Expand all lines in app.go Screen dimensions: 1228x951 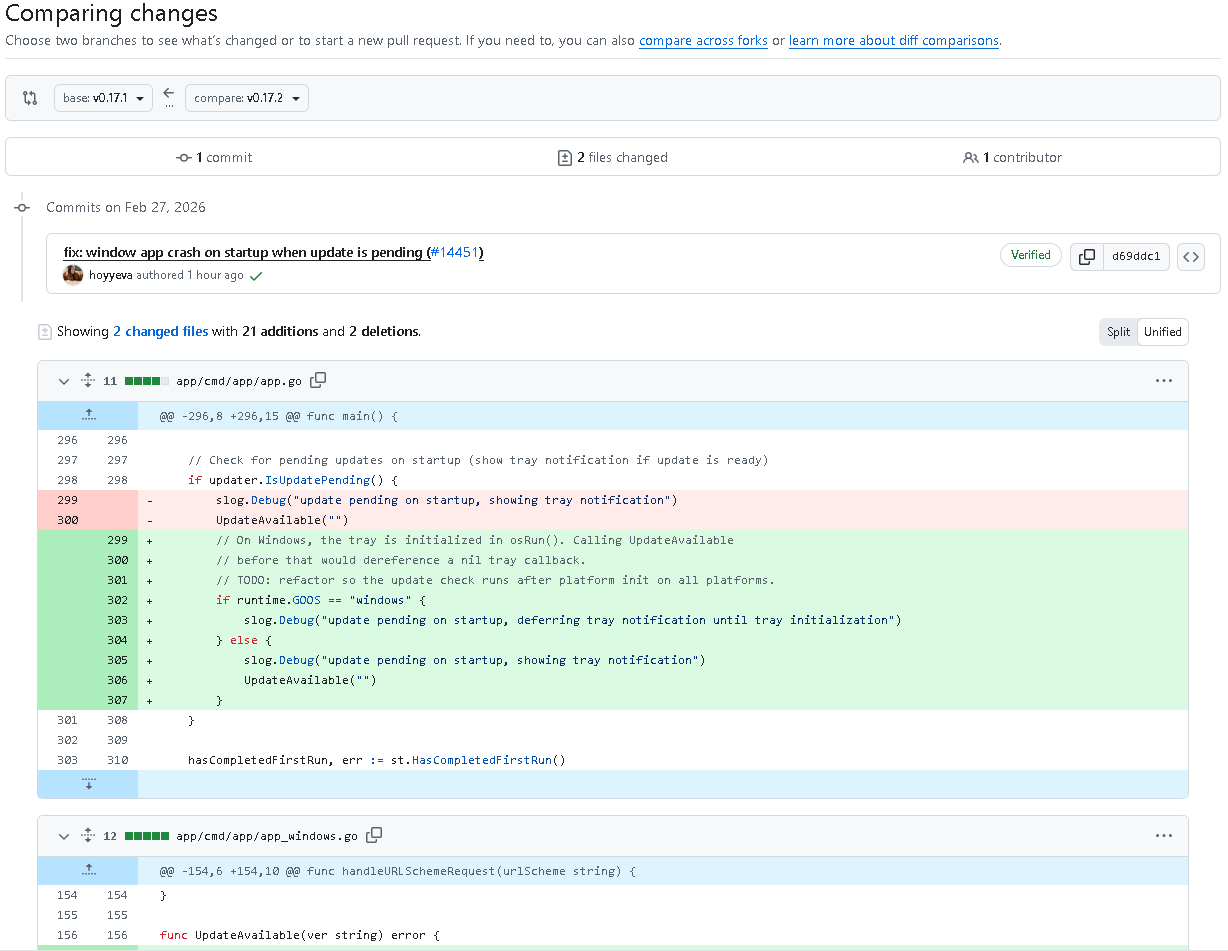pos(88,381)
